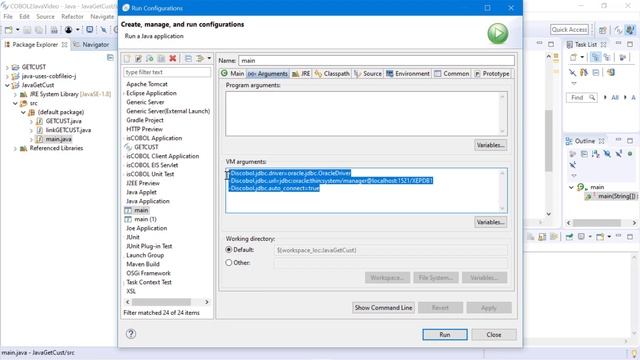Screen dimensions: 640x360
Task: Select linkGETCUST.java in Package Explorer
Action: coord(68,130)
